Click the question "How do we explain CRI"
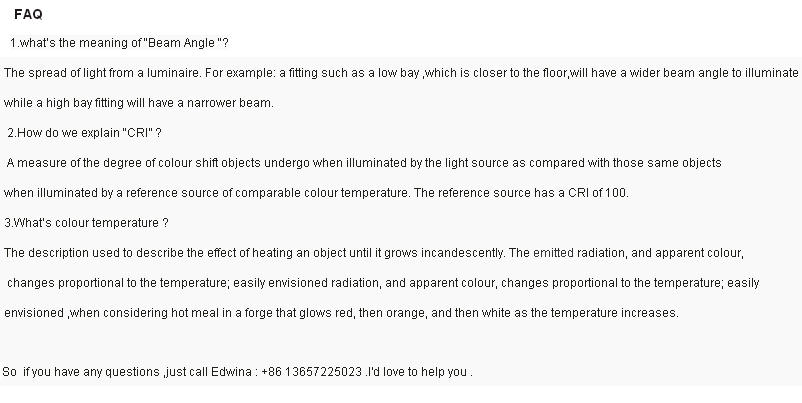This screenshot has width=802, height=403. [x=84, y=133]
